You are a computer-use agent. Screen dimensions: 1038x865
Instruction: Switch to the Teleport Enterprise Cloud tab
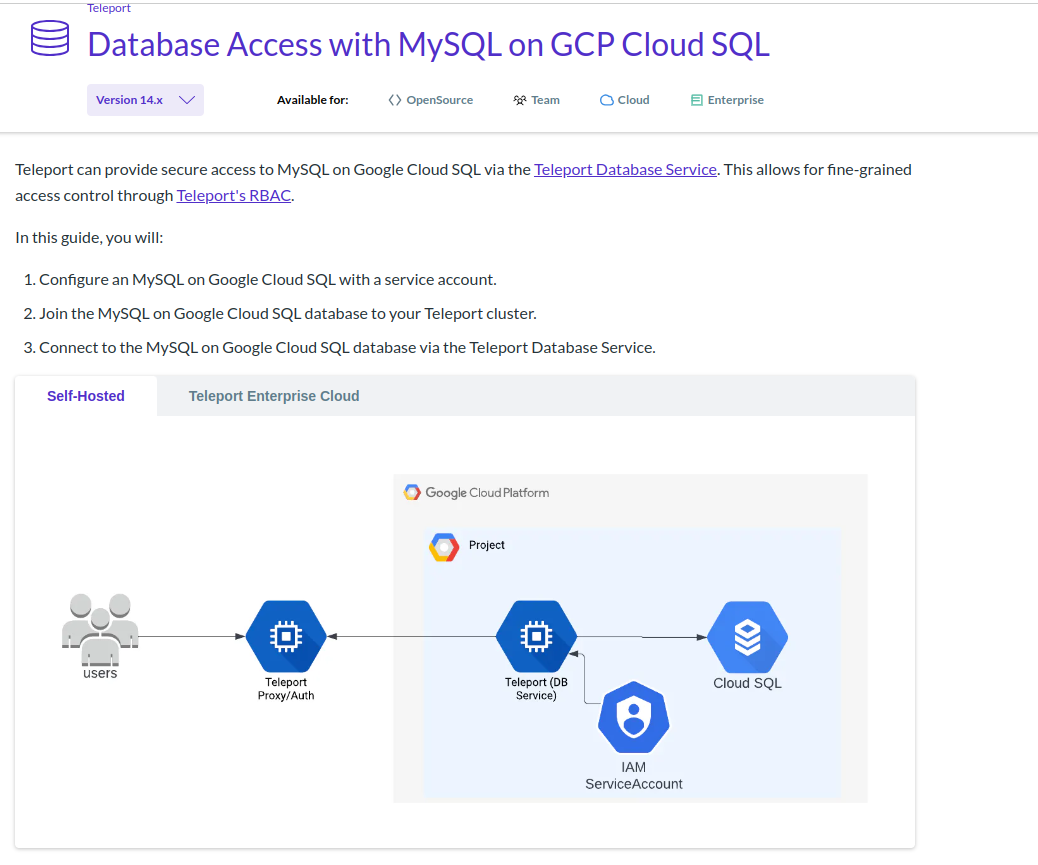tap(274, 396)
